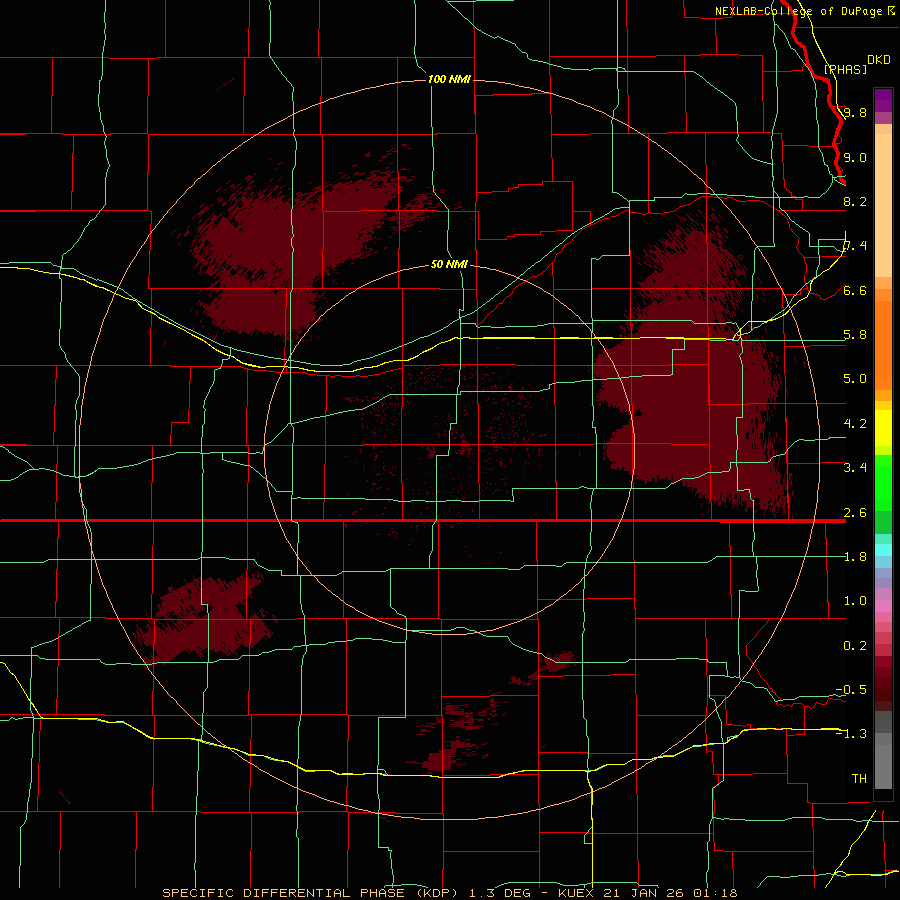The image size is (900, 900).
Task: Select the -1.3 legend value
Action: click(851, 734)
